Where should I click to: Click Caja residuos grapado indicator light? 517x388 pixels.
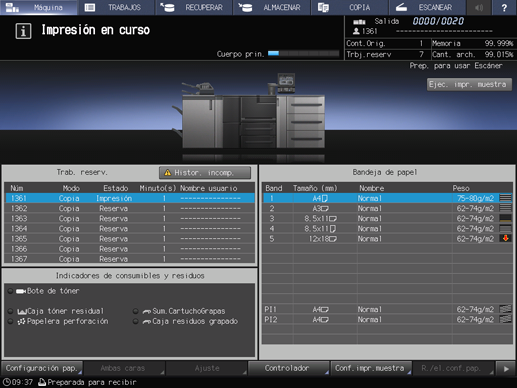tap(136, 321)
